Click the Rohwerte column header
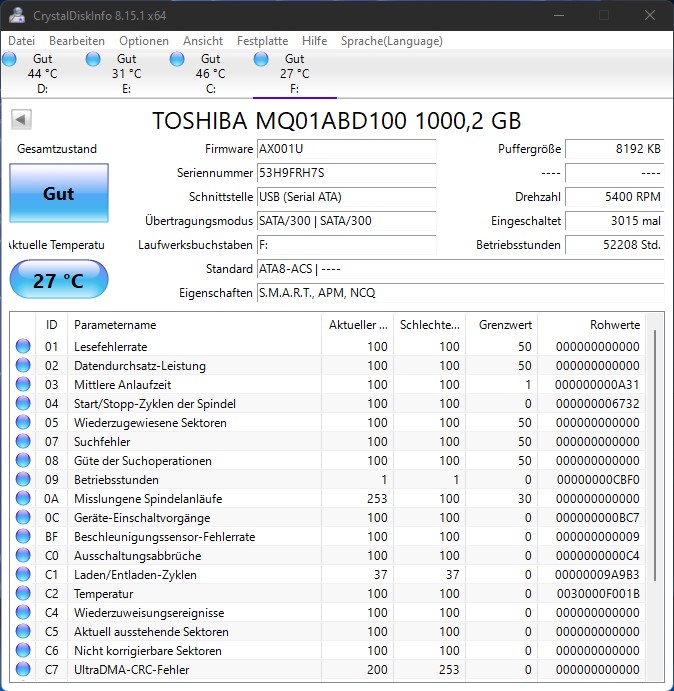Screen dimensions: 674x691 coord(591,325)
